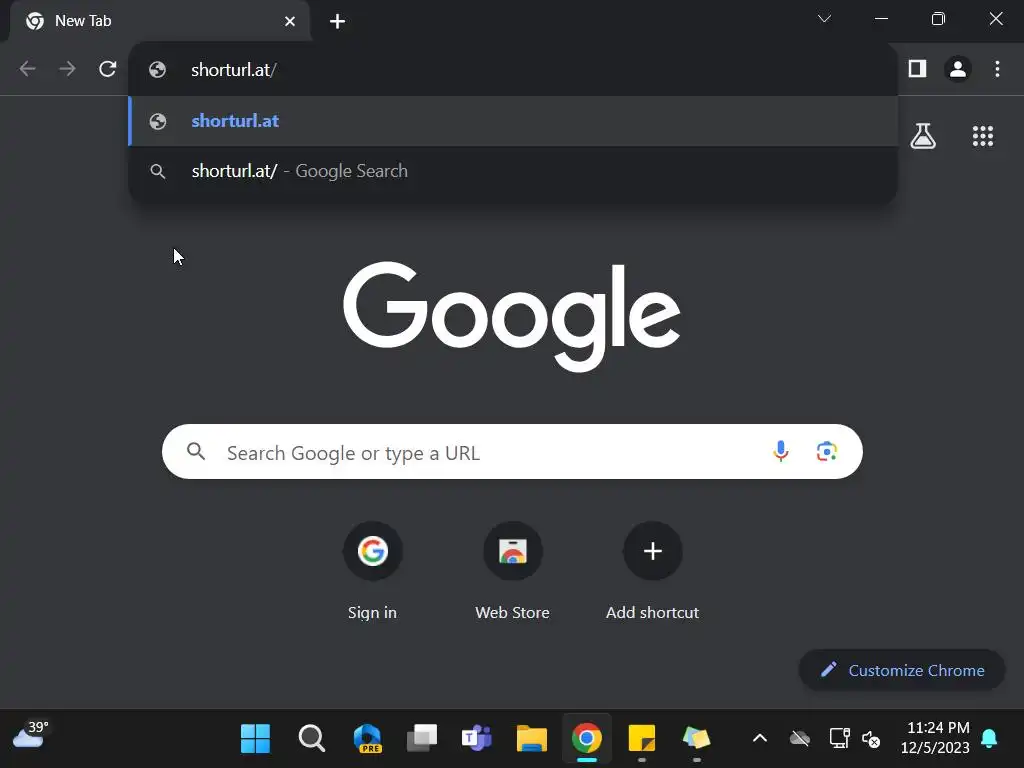The width and height of the screenshot is (1024, 768).
Task: Open Search Labs flask icon
Action: coord(923,136)
